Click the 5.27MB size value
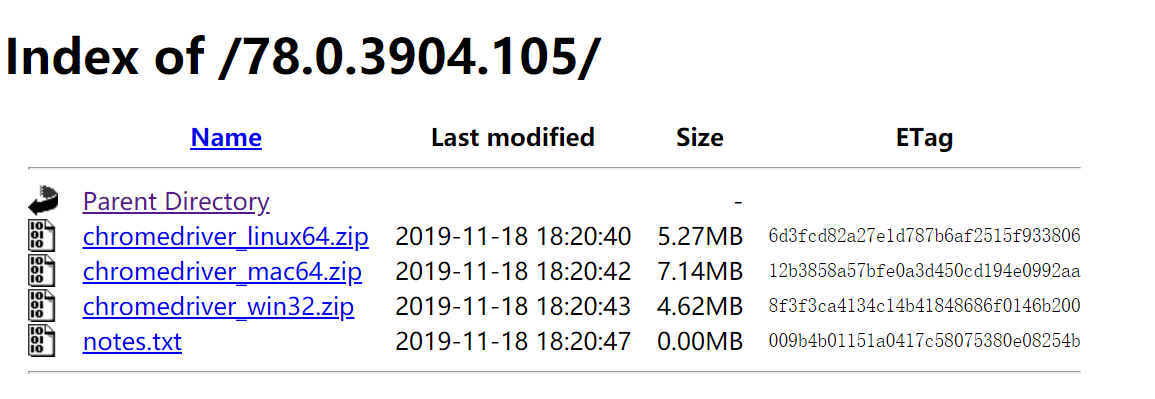This screenshot has height=399, width=1155. click(700, 236)
